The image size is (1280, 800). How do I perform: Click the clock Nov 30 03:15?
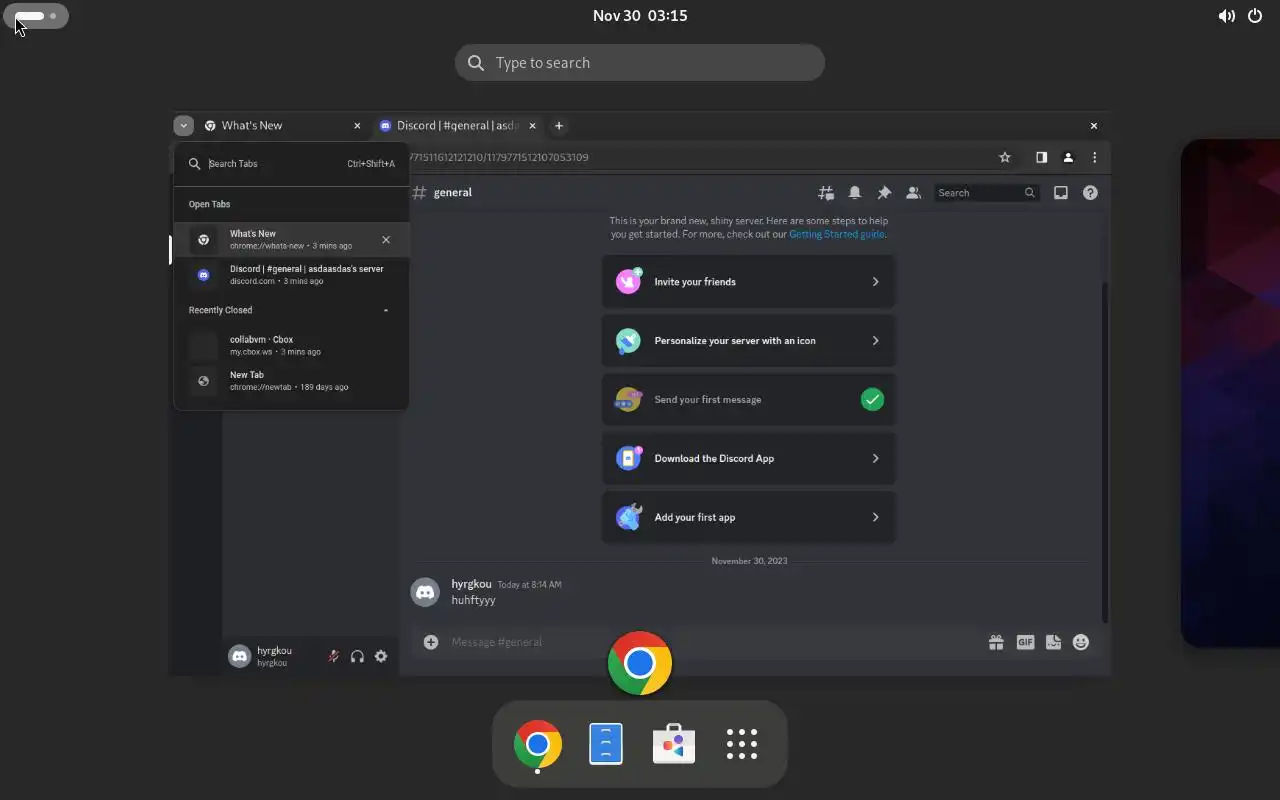click(640, 16)
